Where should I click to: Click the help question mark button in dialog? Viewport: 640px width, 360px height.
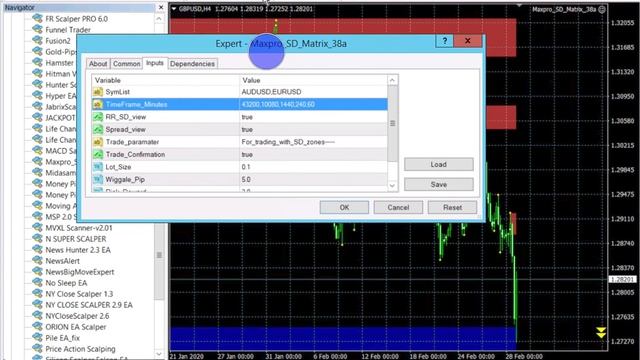point(444,41)
